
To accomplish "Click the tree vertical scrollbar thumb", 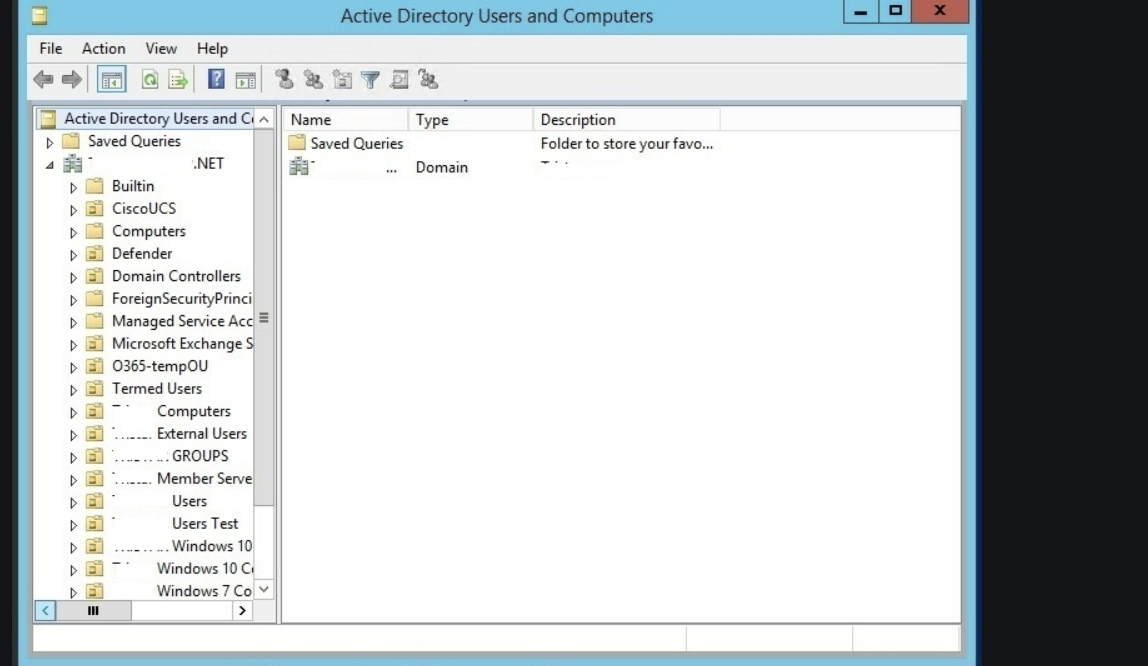I will [264, 318].
